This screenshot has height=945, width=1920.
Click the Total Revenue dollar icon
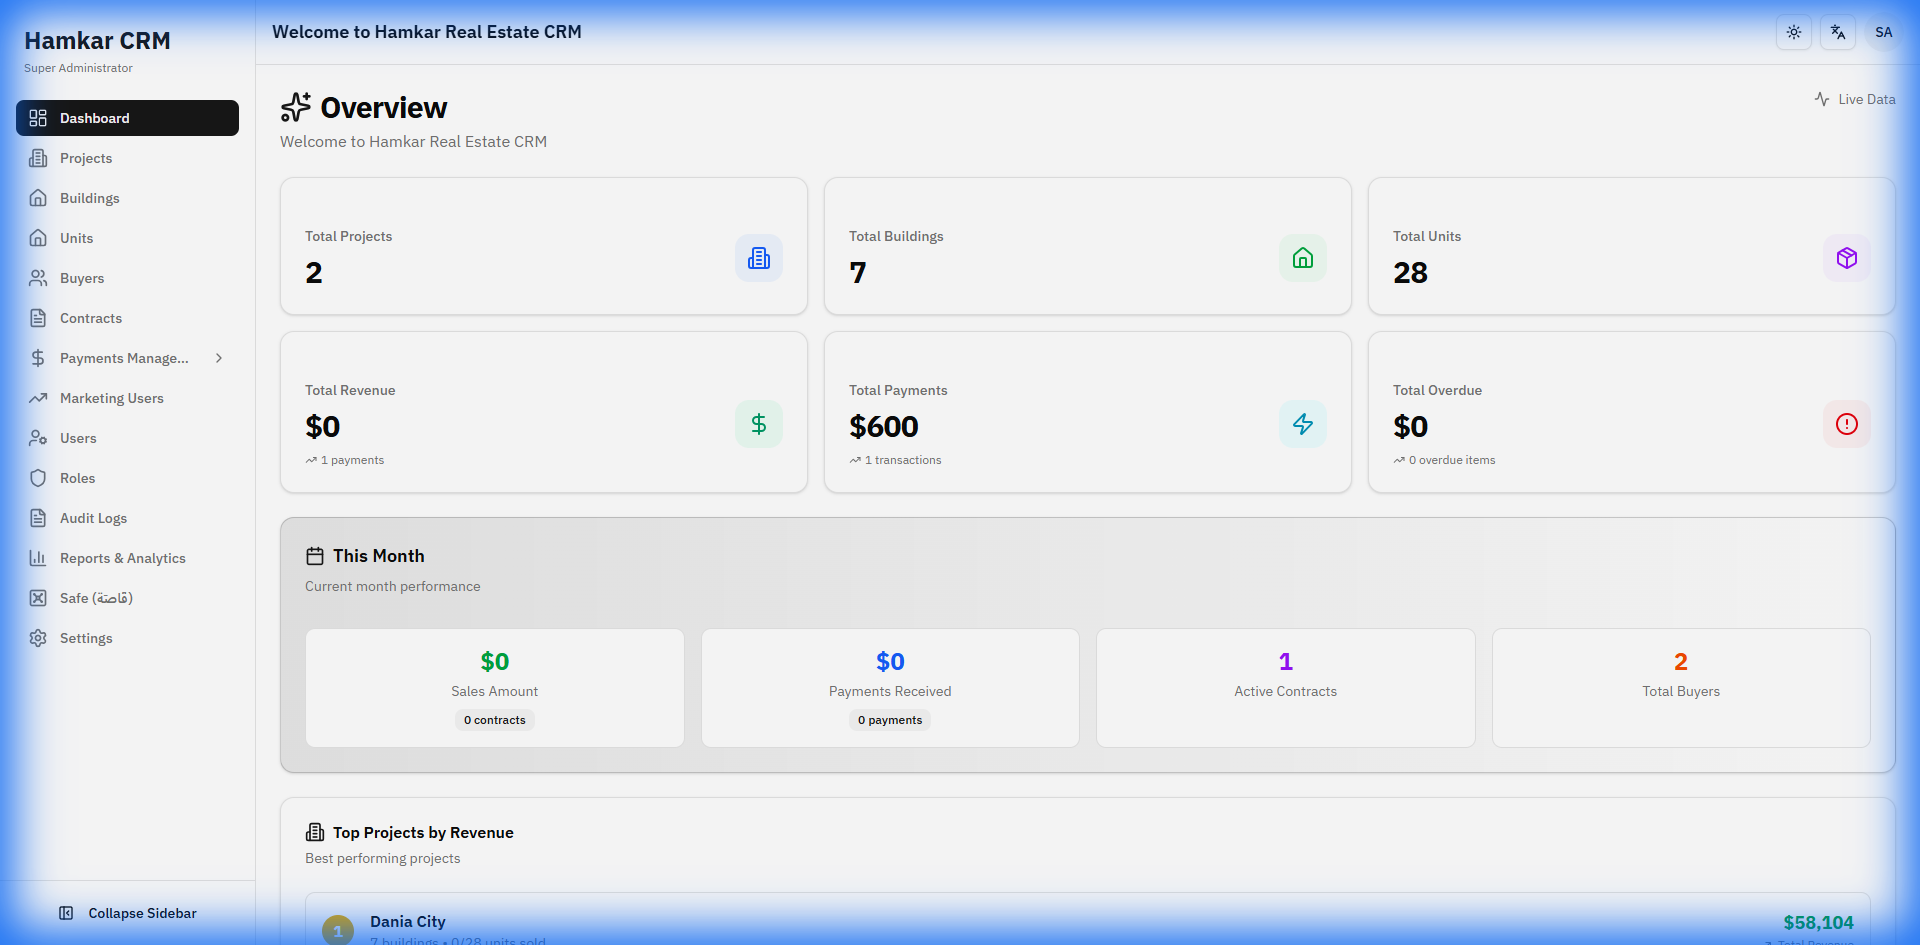759,424
